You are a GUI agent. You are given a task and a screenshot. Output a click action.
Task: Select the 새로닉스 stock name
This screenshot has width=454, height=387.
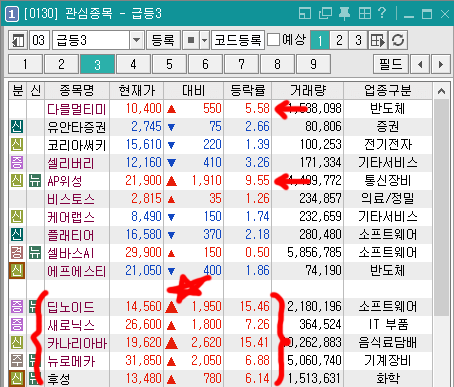(x=71, y=325)
